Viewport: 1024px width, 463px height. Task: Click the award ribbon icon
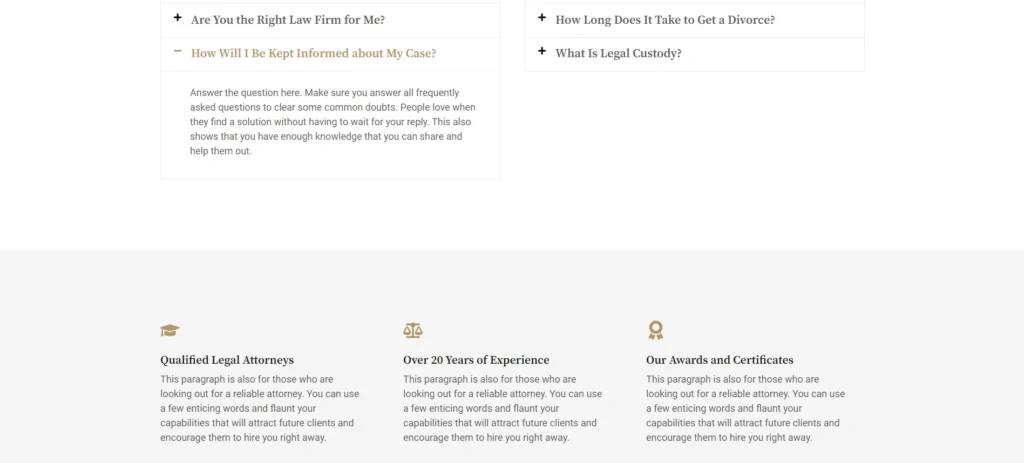pos(656,330)
